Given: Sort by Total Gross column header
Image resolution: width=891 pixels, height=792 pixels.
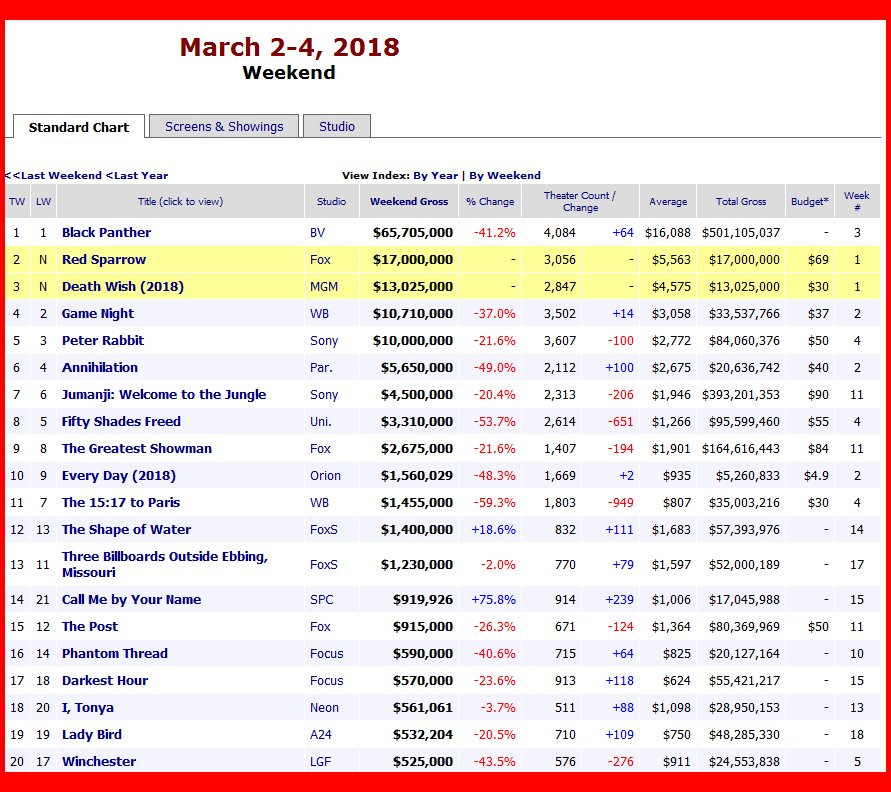Looking at the screenshot, I should pyautogui.click(x=741, y=201).
